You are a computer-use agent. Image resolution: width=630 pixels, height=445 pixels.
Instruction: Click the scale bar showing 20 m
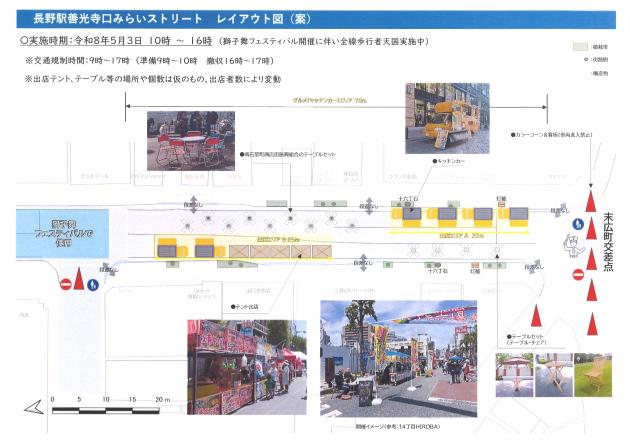(118, 405)
